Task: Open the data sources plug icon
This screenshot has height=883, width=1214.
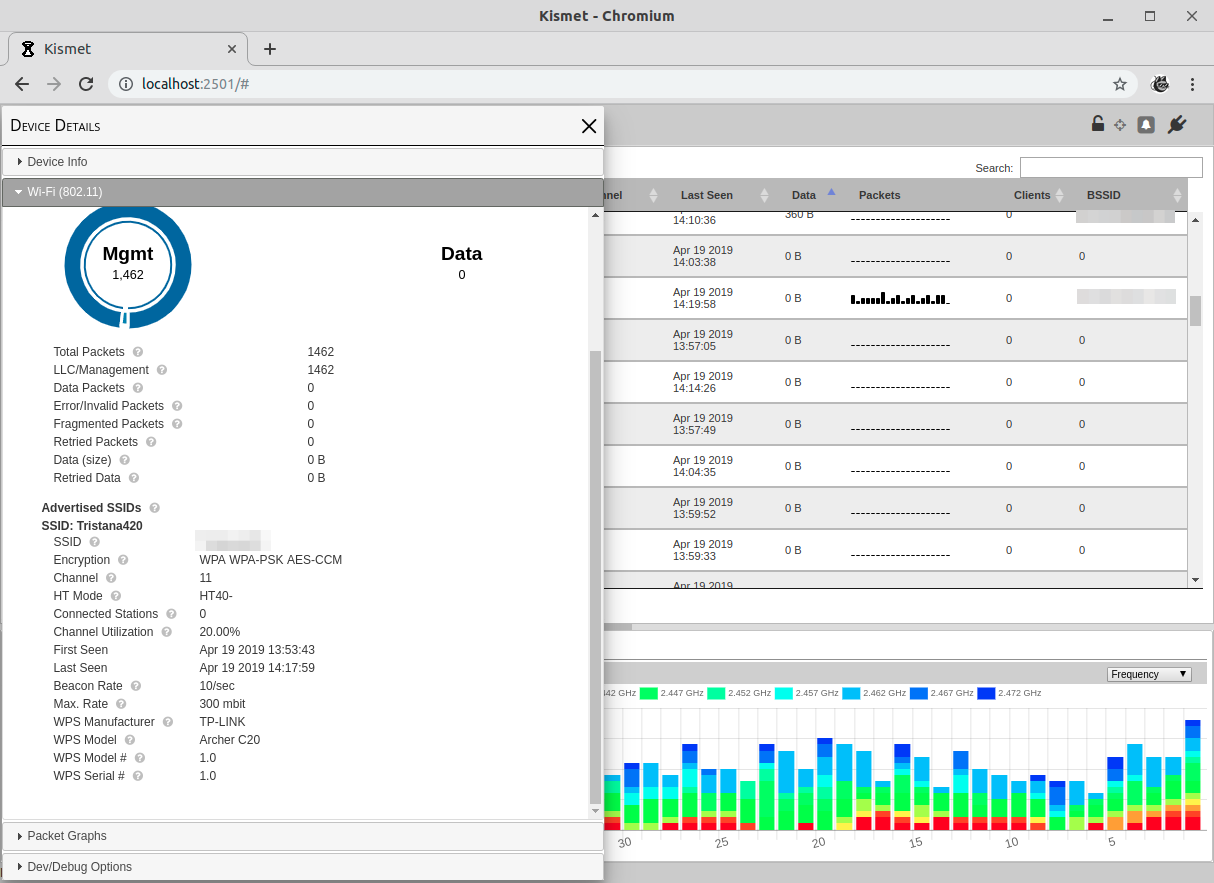Action: 1177,124
